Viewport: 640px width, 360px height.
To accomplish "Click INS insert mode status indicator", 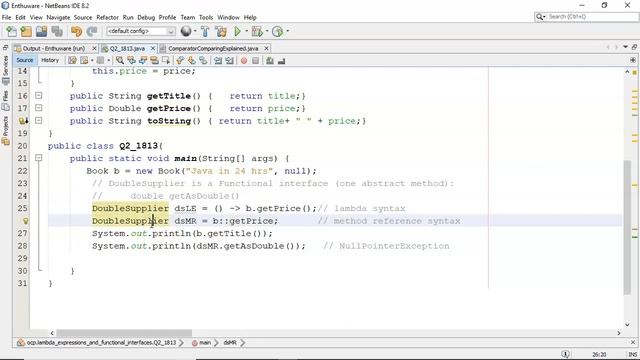I will tap(633, 354).
